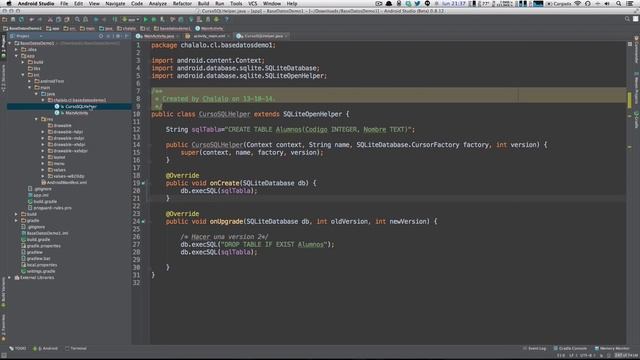This screenshot has height=360, width=640.
Task: Click the line 12 sqlTabla string declaration
Action: coord(290,129)
